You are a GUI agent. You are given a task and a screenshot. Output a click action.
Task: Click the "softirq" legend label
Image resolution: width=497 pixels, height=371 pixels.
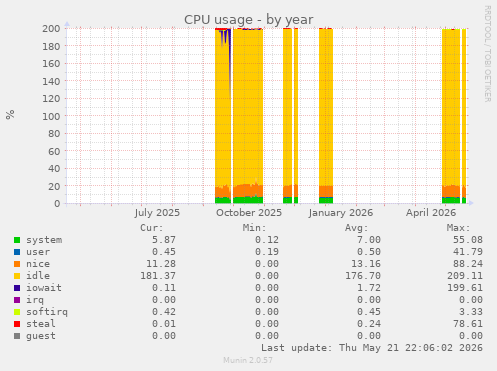pos(47,312)
